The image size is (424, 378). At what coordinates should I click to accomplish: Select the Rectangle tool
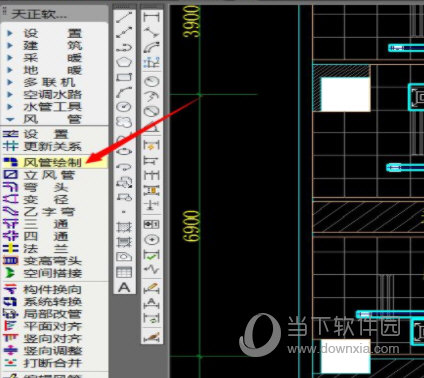pos(124,78)
